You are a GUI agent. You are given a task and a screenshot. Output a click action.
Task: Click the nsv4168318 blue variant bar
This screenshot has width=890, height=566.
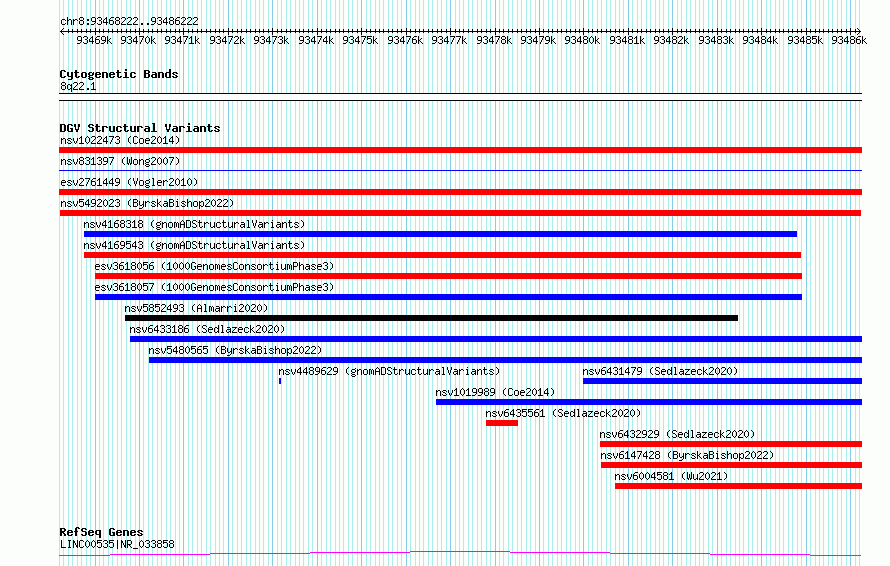440,234
